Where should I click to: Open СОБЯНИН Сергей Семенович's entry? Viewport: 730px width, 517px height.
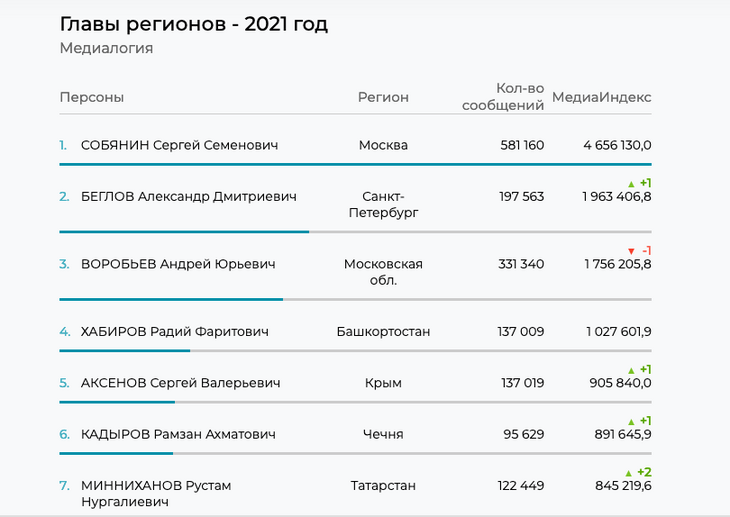[x=179, y=145]
